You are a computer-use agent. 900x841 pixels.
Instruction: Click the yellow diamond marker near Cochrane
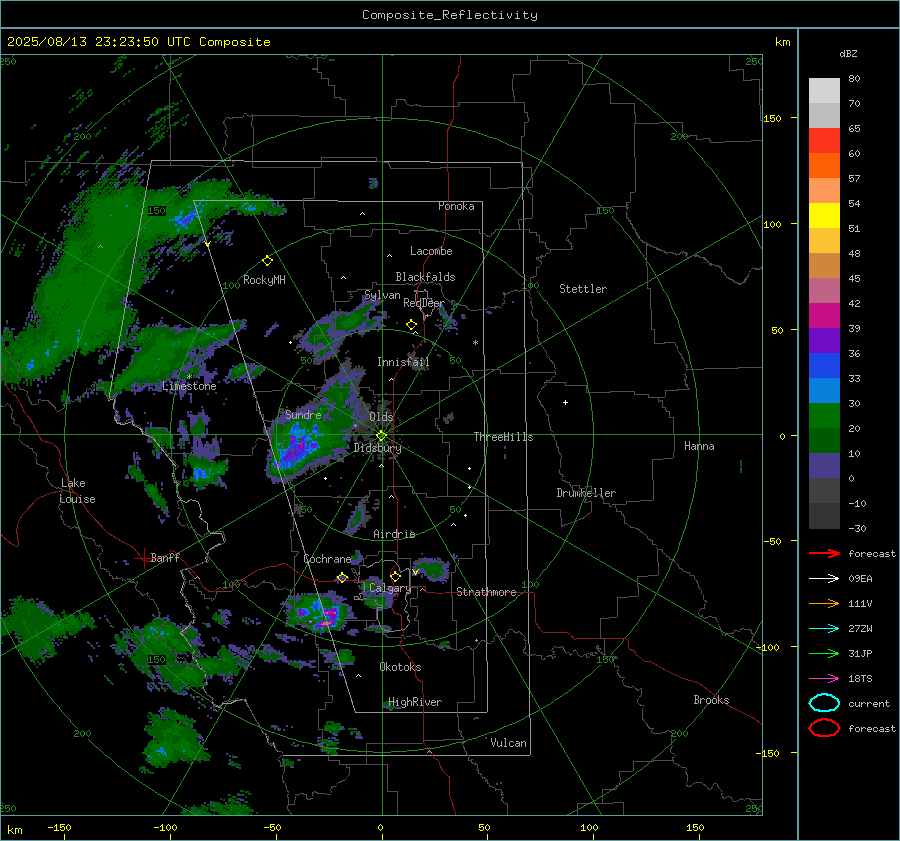pos(342,577)
